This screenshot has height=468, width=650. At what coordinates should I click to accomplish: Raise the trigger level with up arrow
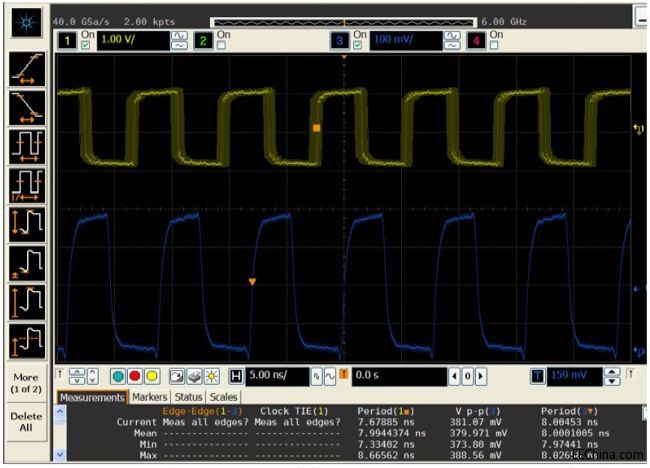(612, 372)
